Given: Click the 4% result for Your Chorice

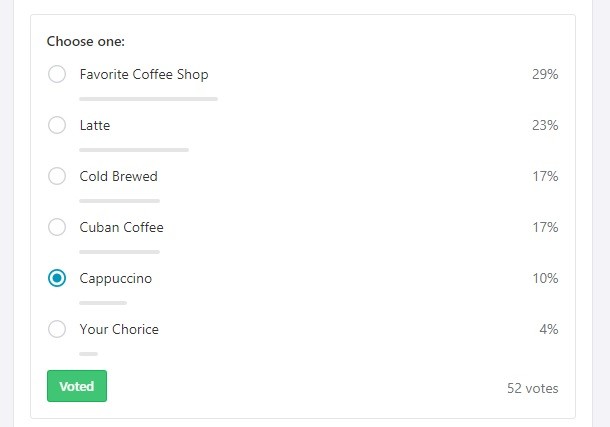Looking at the screenshot, I should tap(549, 329).
